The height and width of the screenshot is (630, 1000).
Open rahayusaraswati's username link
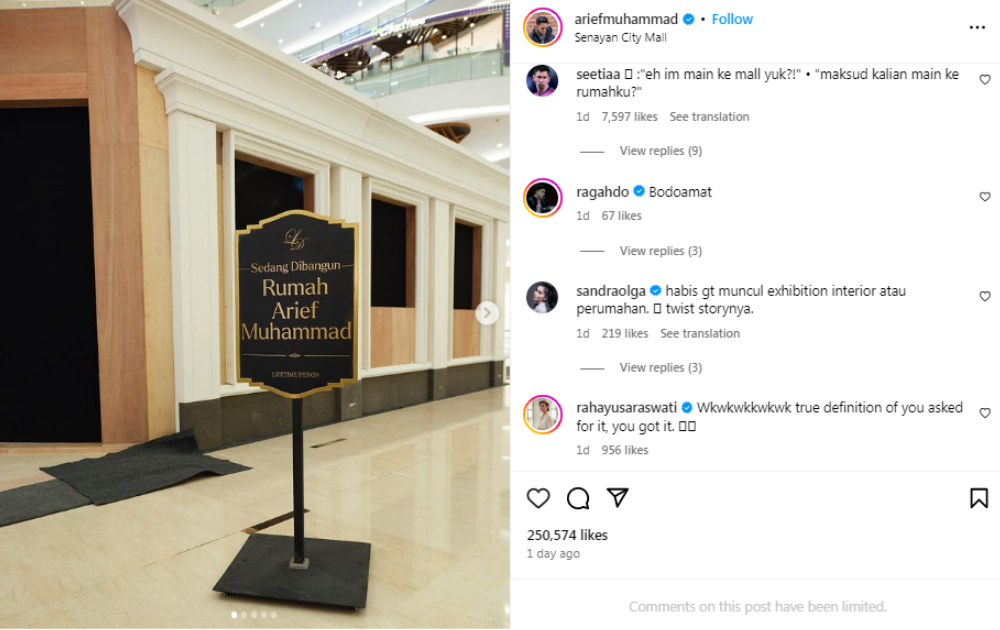[626, 407]
